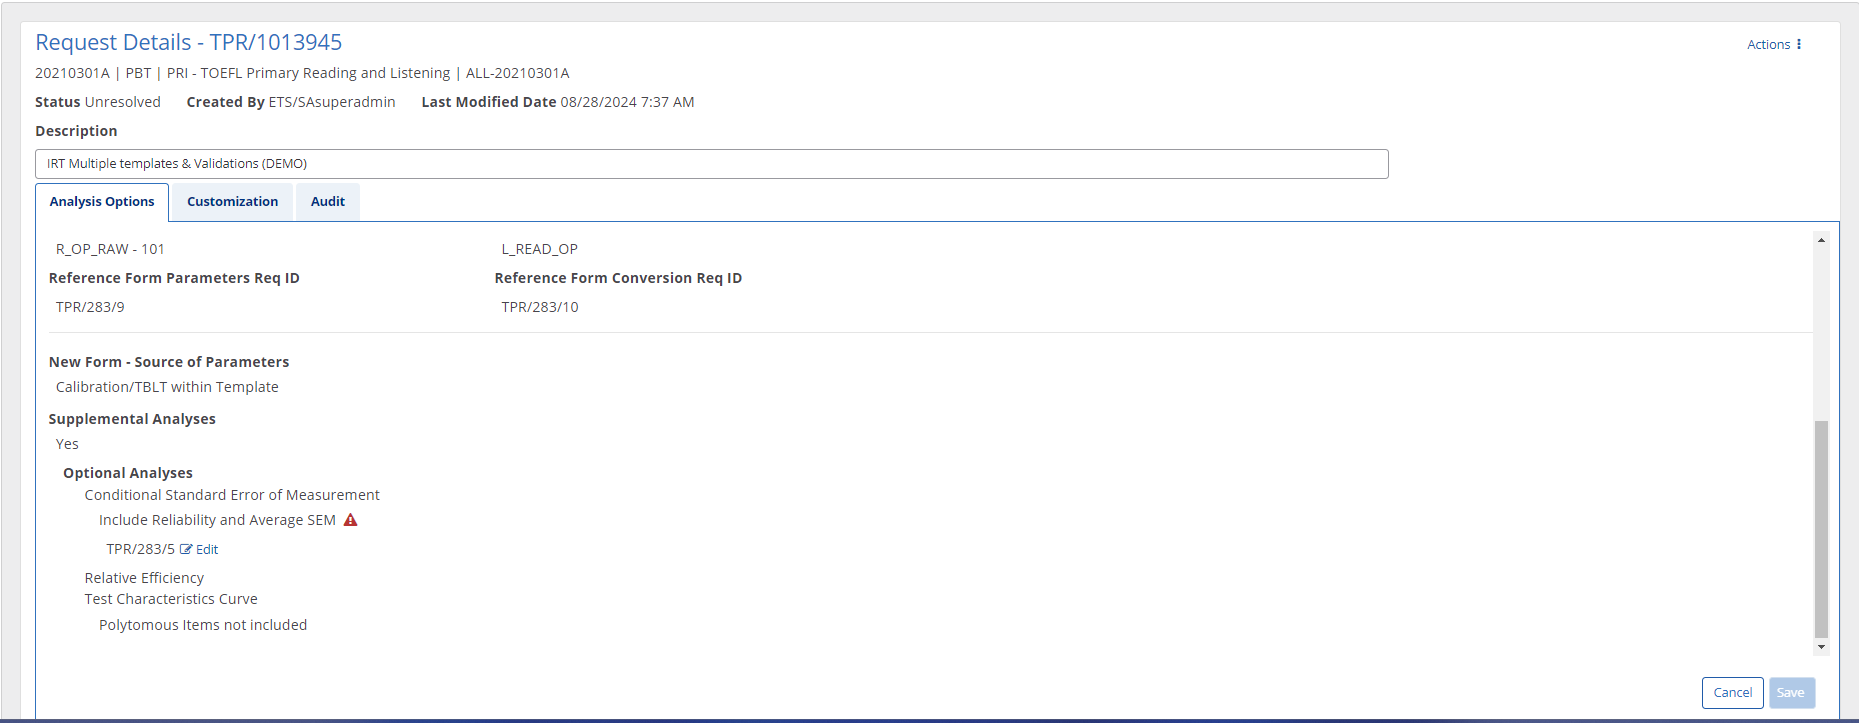The width and height of the screenshot is (1859, 723).
Task: Click the Test Characteristics Curve entry
Action: tap(171, 599)
